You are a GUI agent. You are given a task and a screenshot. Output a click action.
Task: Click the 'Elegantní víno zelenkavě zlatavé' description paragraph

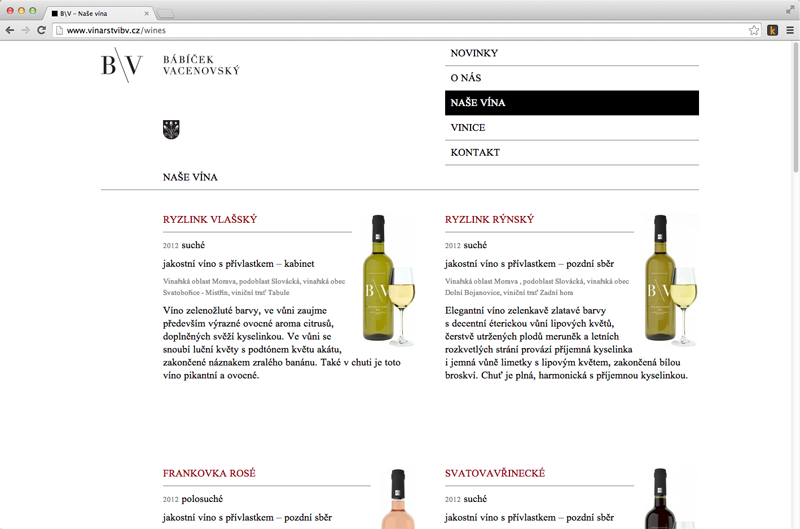566,343
